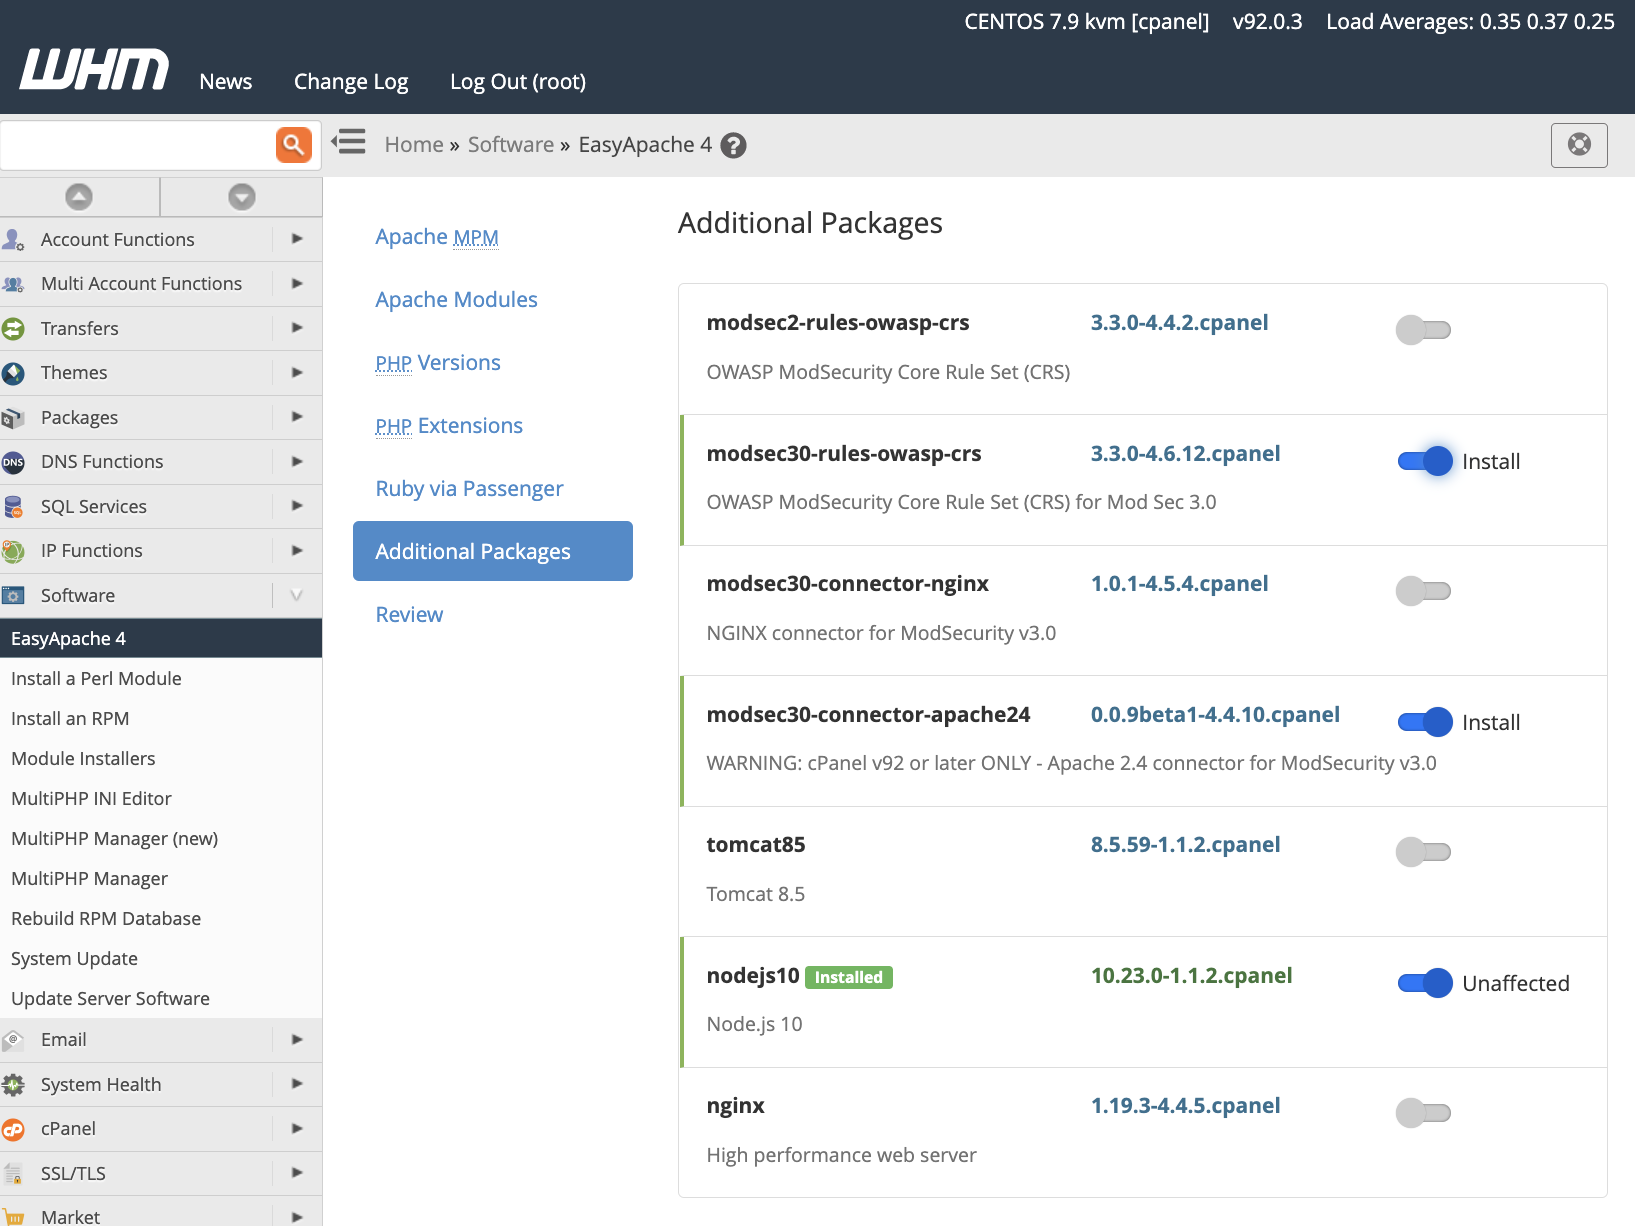Enable the tomcat85 package toggle
1635x1226 pixels.
click(x=1423, y=851)
